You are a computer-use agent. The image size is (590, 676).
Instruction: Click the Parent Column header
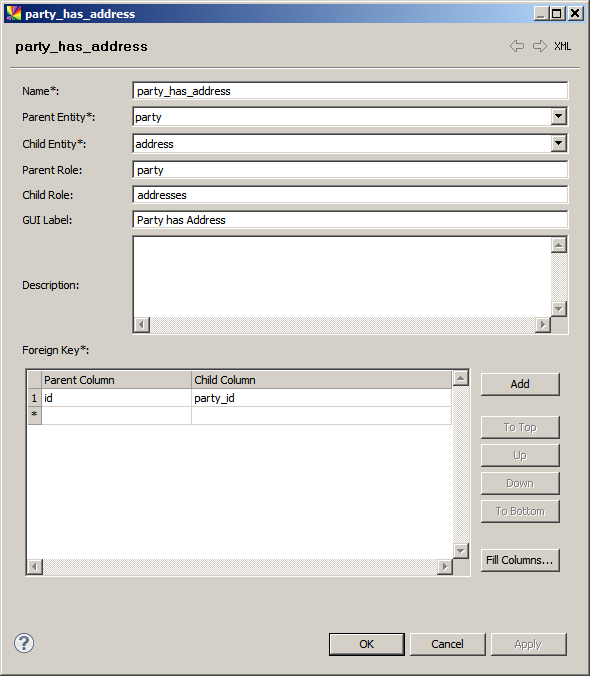116,380
